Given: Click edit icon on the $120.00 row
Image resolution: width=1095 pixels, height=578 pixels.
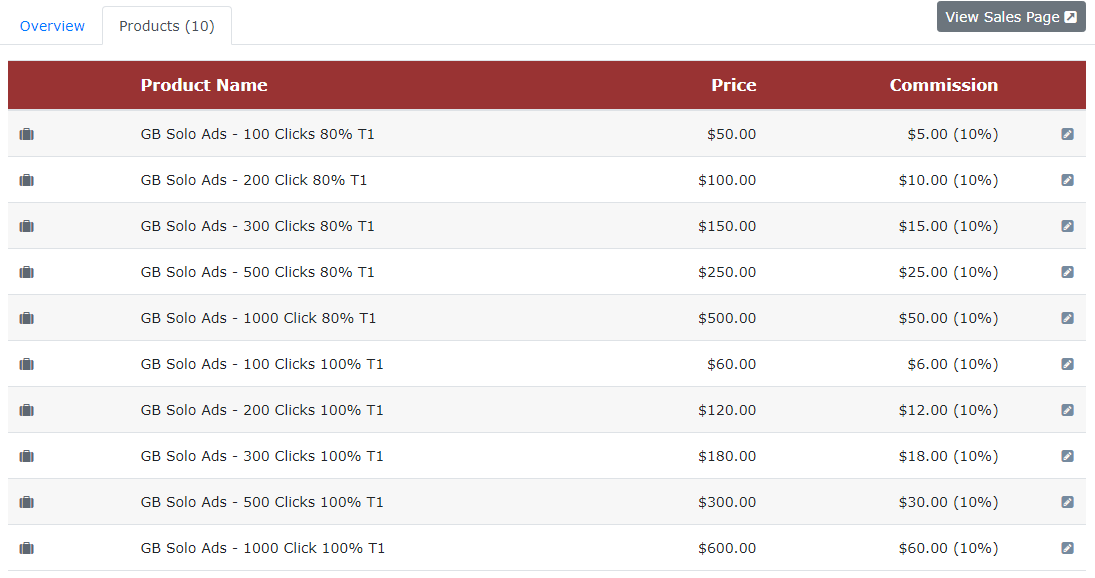Looking at the screenshot, I should 1067,410.
